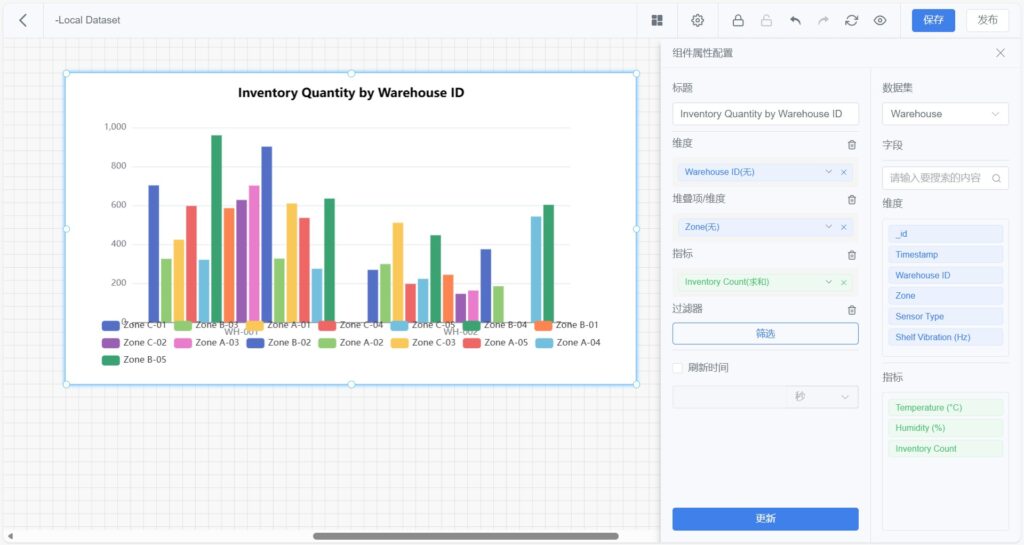Click the back arrow icon

point(23,20)
